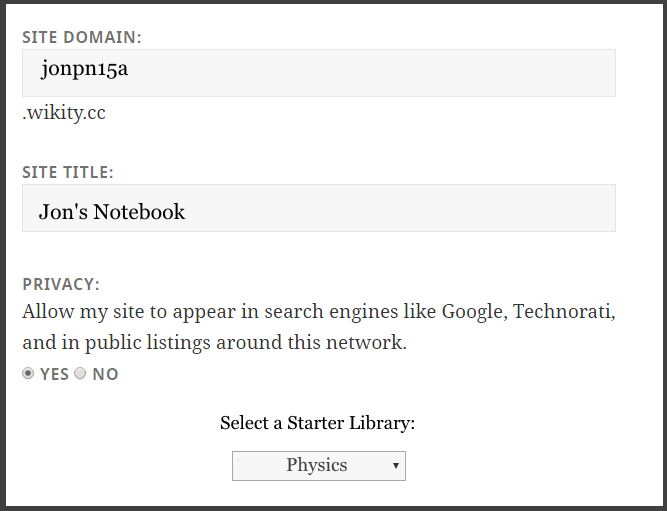Click the PRIVACY heading label
Screen dimensions: 667x511
point(61,284)
